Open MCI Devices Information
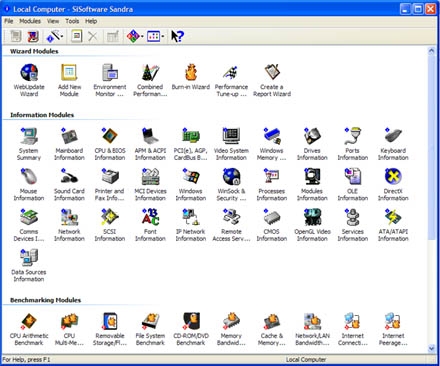Viewport: 440px width, 366px height. 150,184
